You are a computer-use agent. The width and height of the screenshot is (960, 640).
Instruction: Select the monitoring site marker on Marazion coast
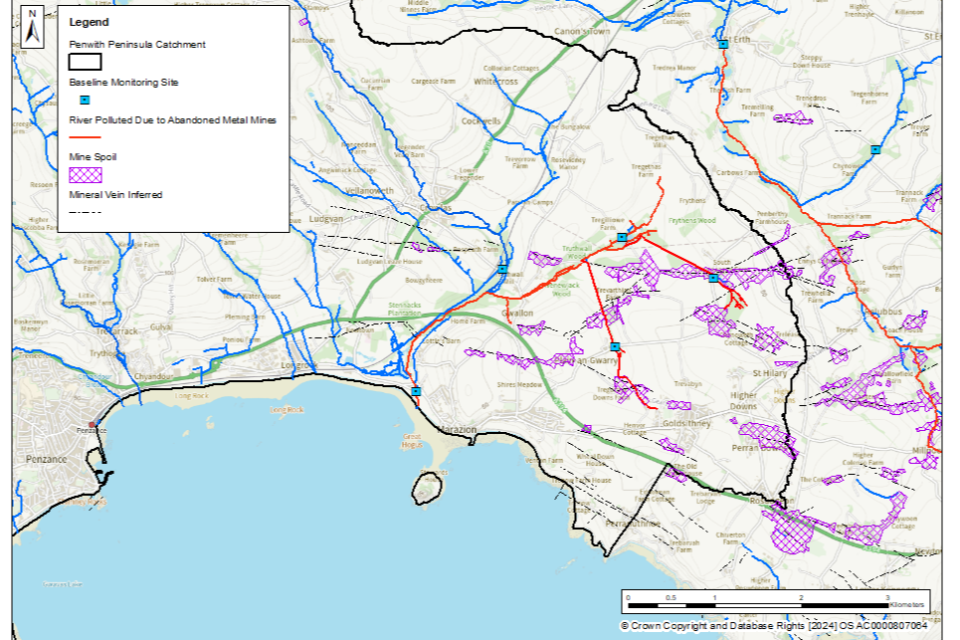coord(416,391)
